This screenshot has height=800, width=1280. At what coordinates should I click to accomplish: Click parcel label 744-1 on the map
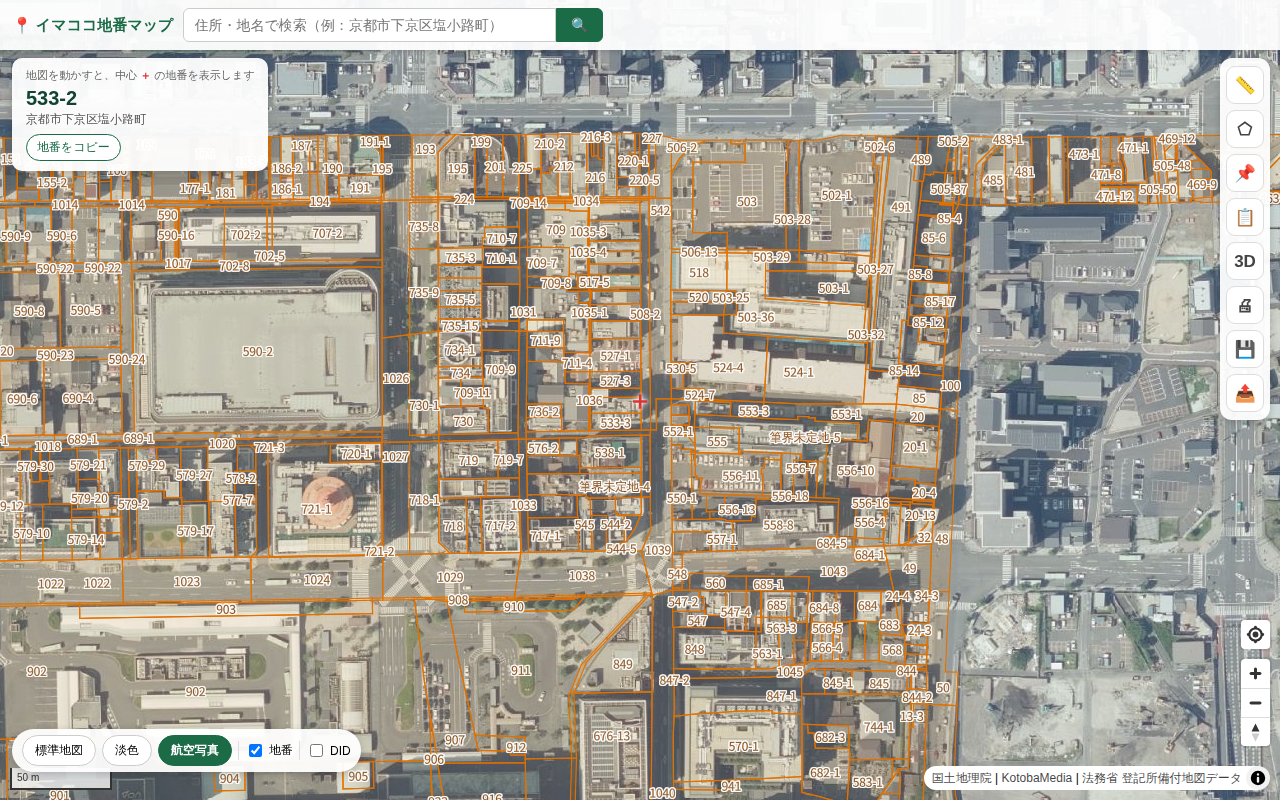click(x=878, y=728)
